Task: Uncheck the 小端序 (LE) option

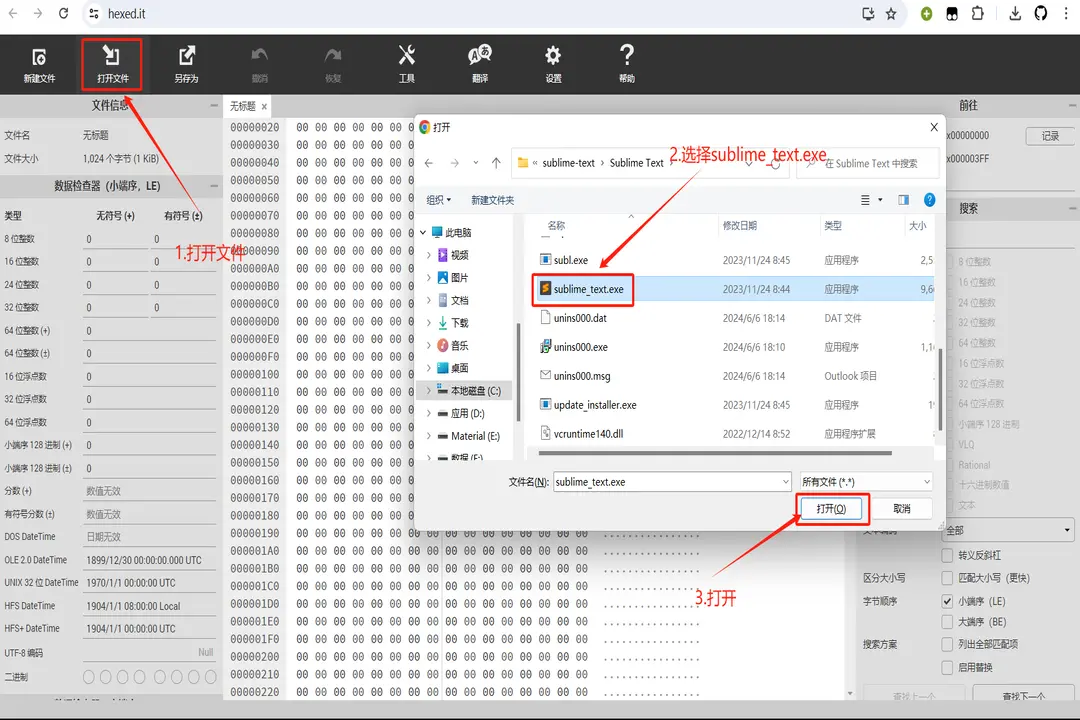Action: pyautogui.click(x=948, y=602)
